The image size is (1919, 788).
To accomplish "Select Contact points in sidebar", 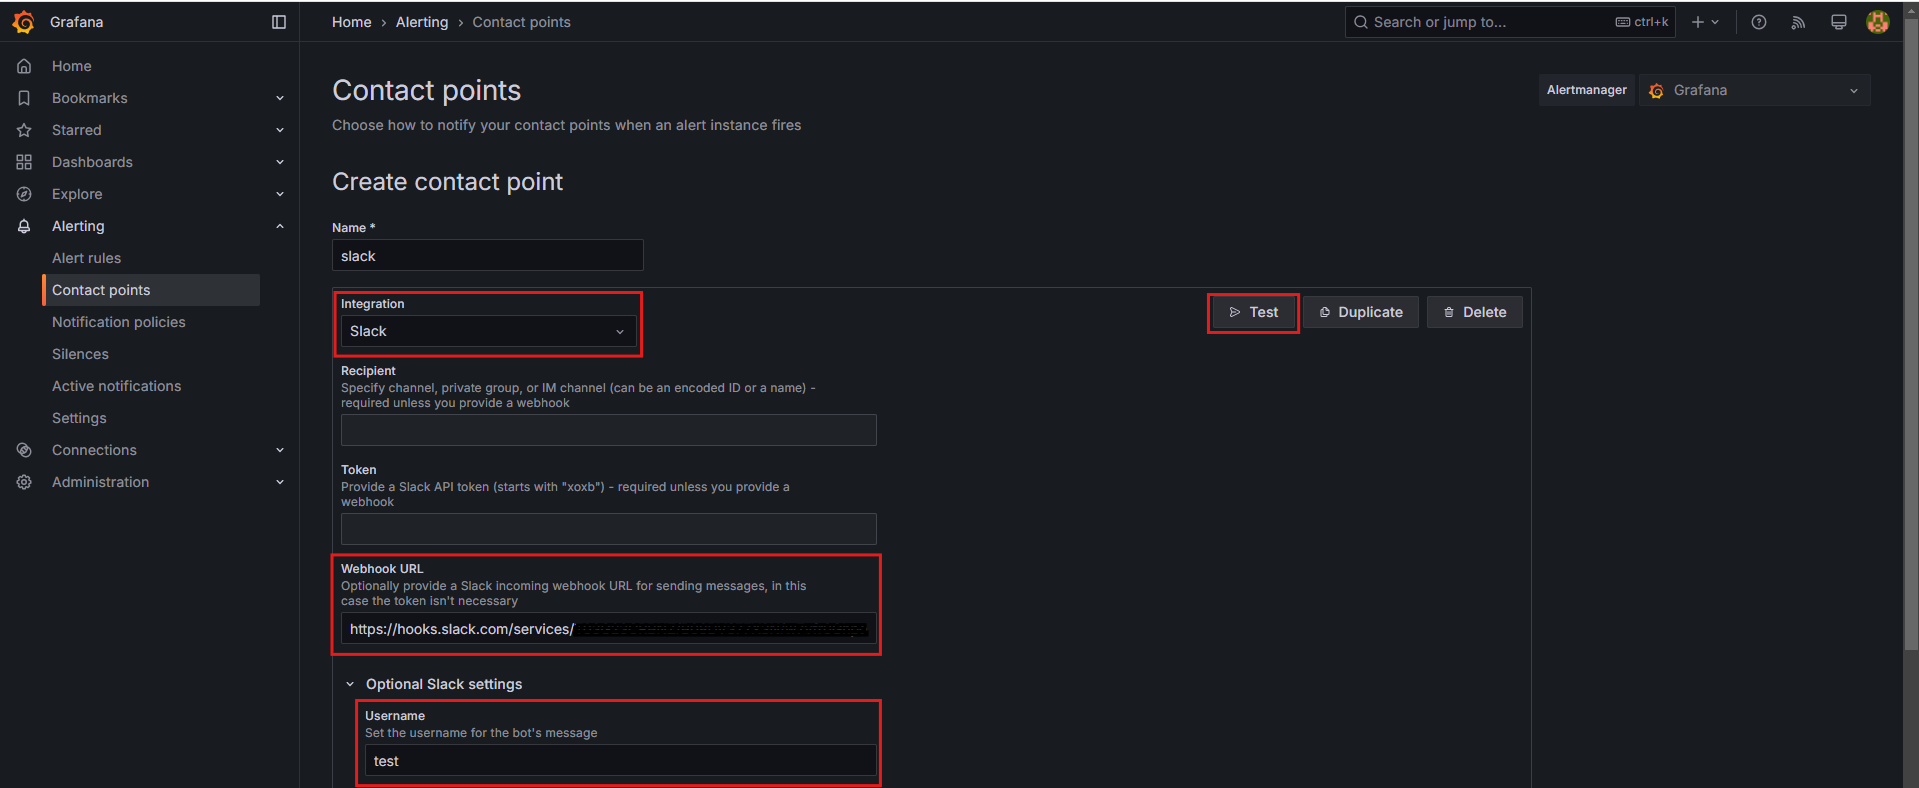I will click(151, 290).
